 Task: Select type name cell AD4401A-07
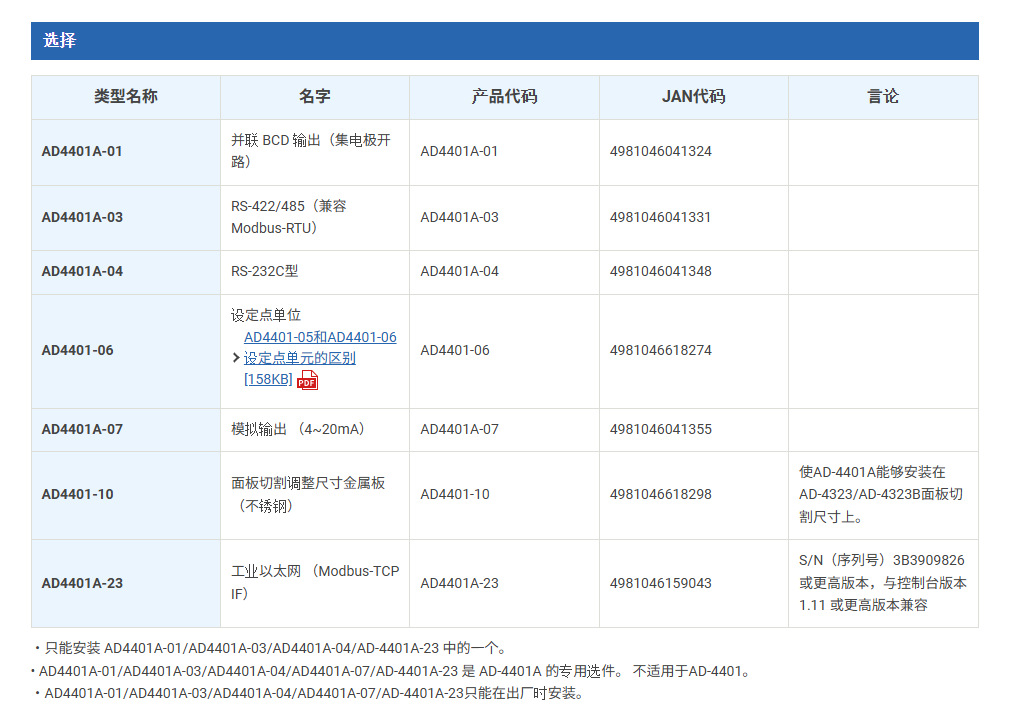click(126, 430)
